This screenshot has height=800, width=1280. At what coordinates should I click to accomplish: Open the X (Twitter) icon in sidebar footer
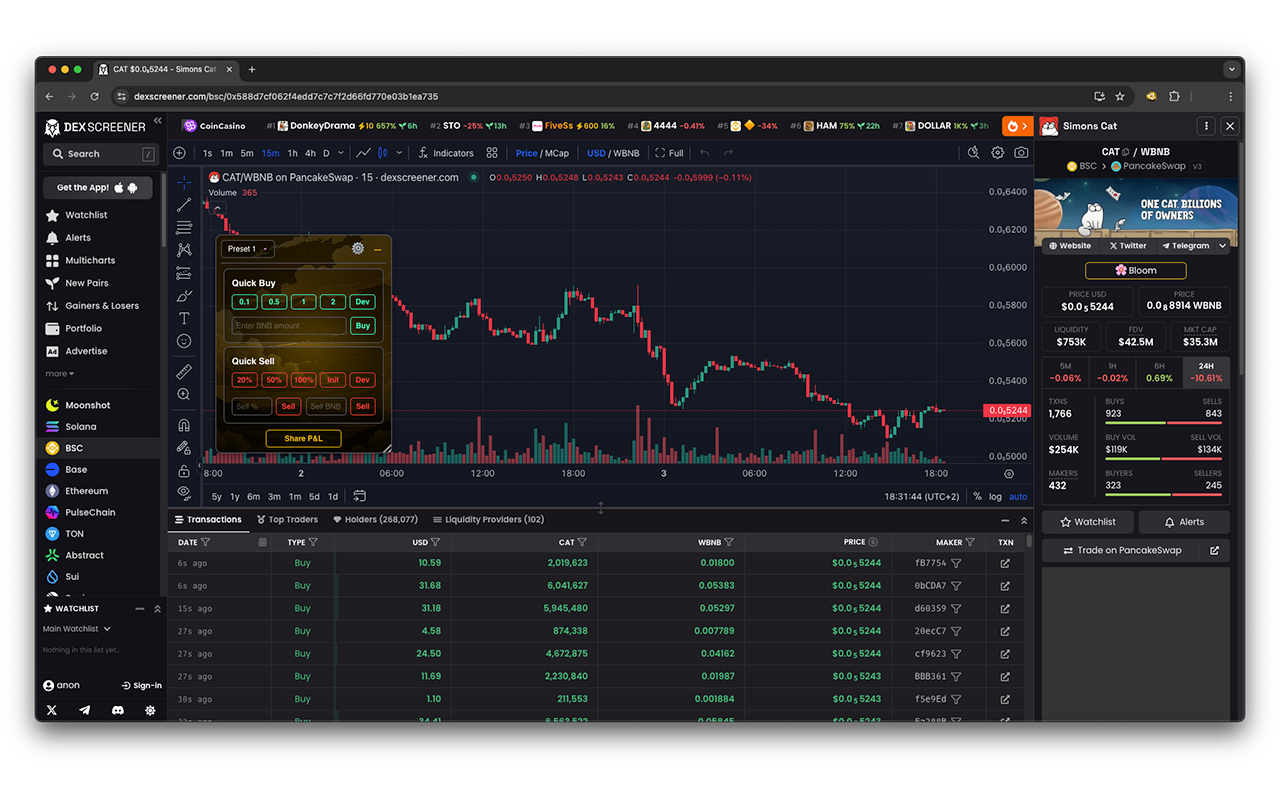(x=52, y=710)
